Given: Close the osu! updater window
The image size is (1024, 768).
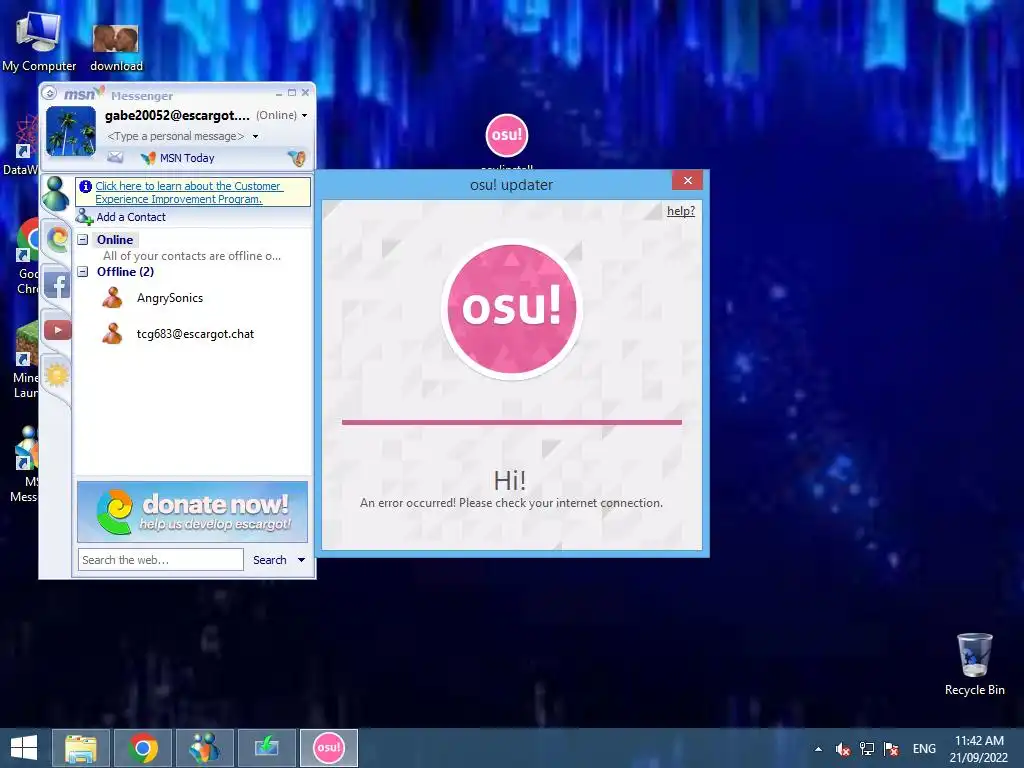Looking at the screenshot, I should click(x=688, y=181).
